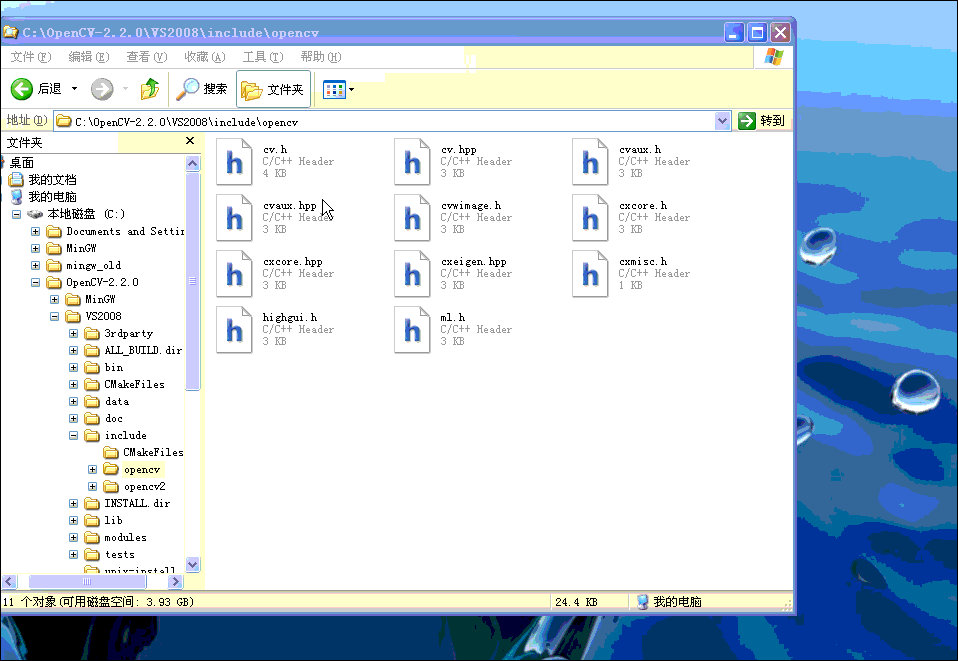This screenshot has height=661, width=958.
Task: Open the 文件 (F) menu
Action: tap(31, 57)
